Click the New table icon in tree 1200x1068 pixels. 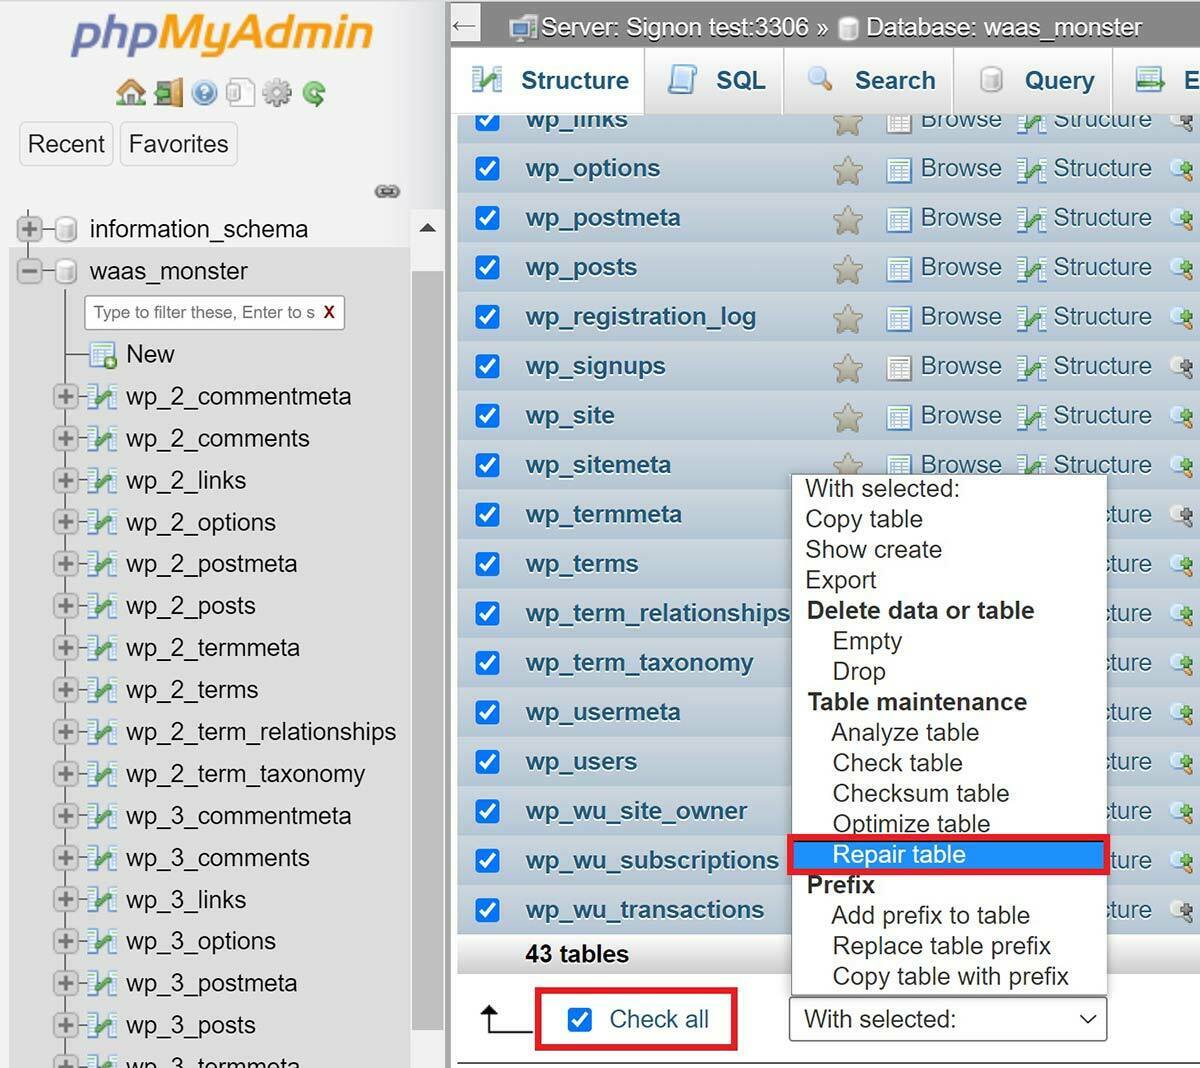point(103,355)
